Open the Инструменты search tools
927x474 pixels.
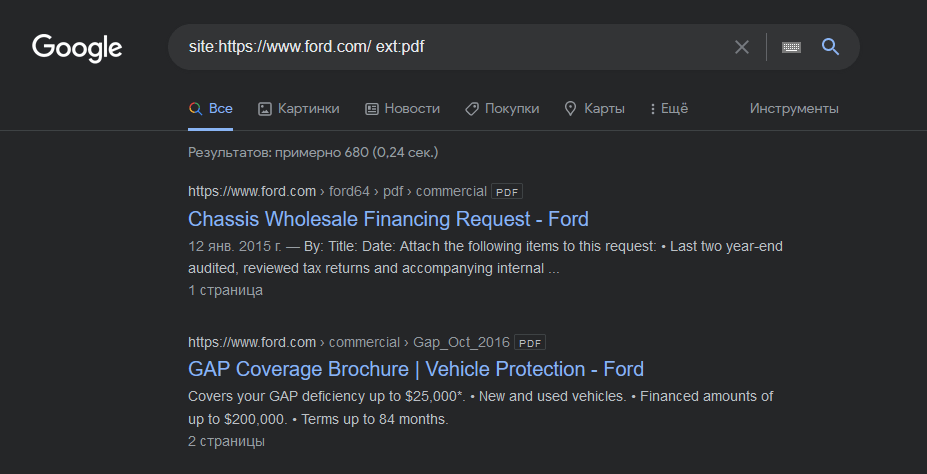[x=794, y=108]
